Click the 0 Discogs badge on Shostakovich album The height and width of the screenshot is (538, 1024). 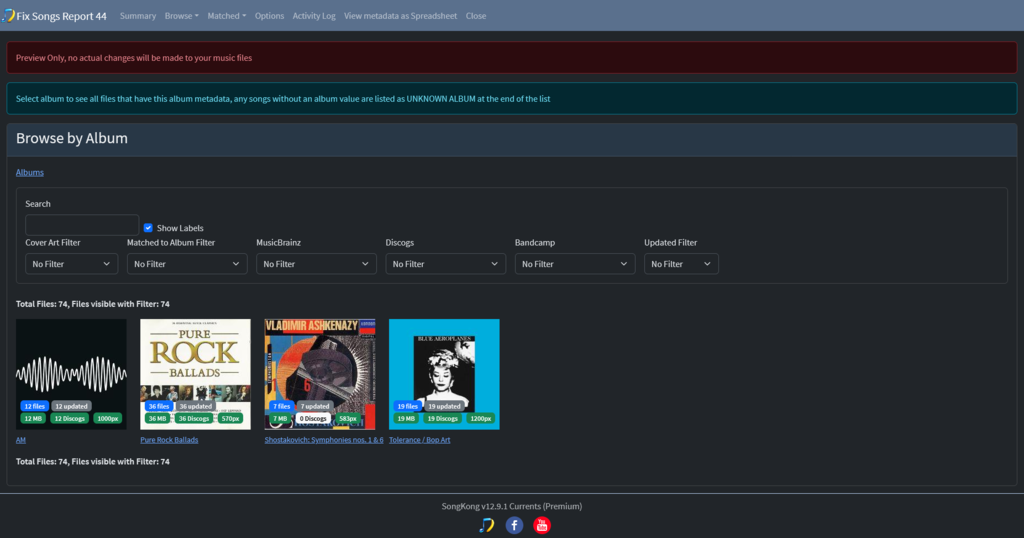coord(313,419)
